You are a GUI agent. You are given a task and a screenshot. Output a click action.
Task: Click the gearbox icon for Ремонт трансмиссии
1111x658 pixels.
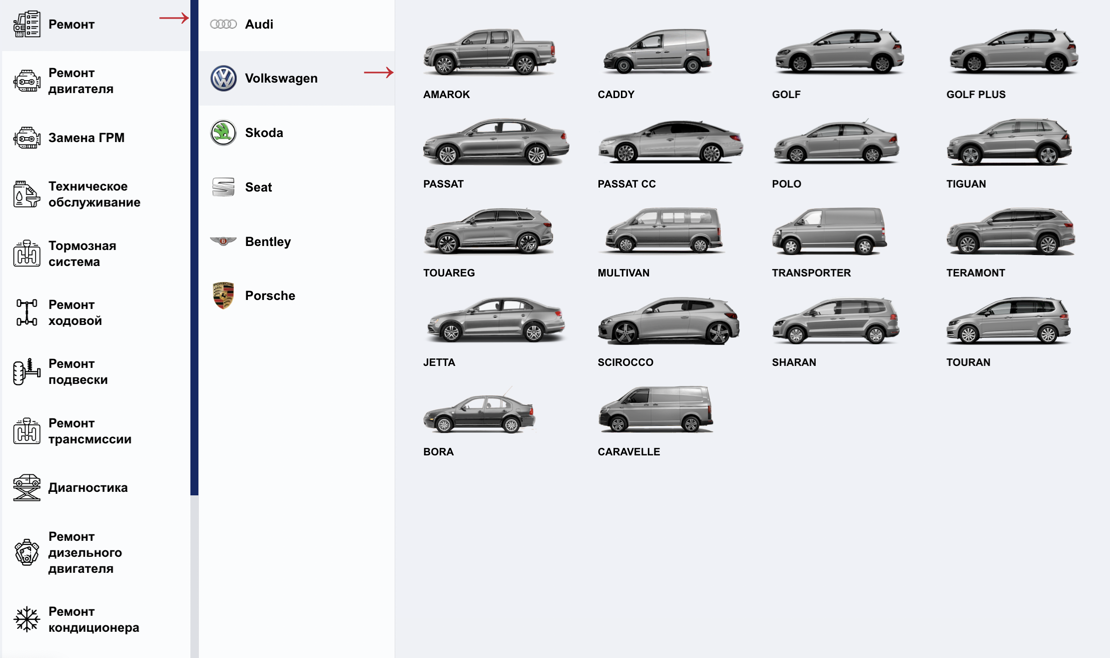27,431
